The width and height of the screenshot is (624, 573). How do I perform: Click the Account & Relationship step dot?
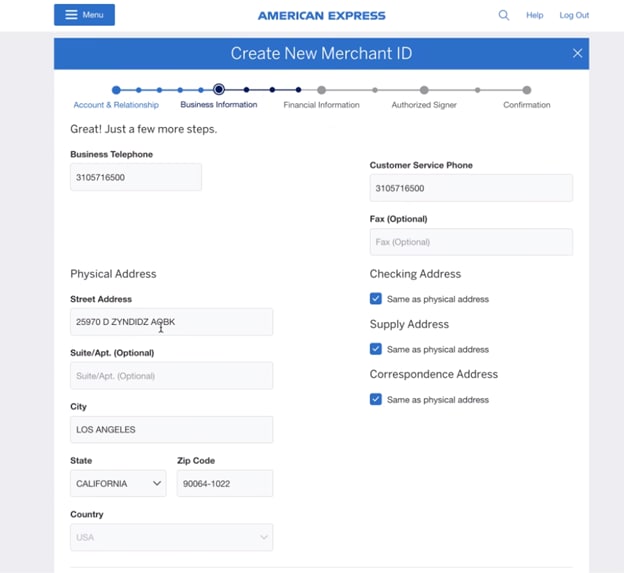tap(116, 90)
